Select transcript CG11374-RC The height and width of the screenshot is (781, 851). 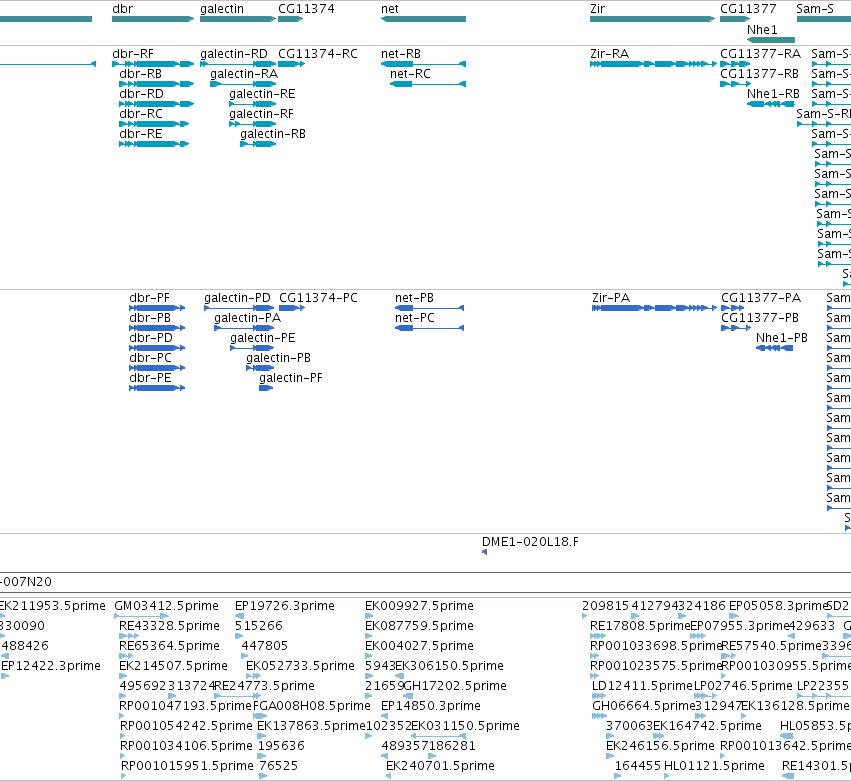pyautogui.click(x=318, y=54)
